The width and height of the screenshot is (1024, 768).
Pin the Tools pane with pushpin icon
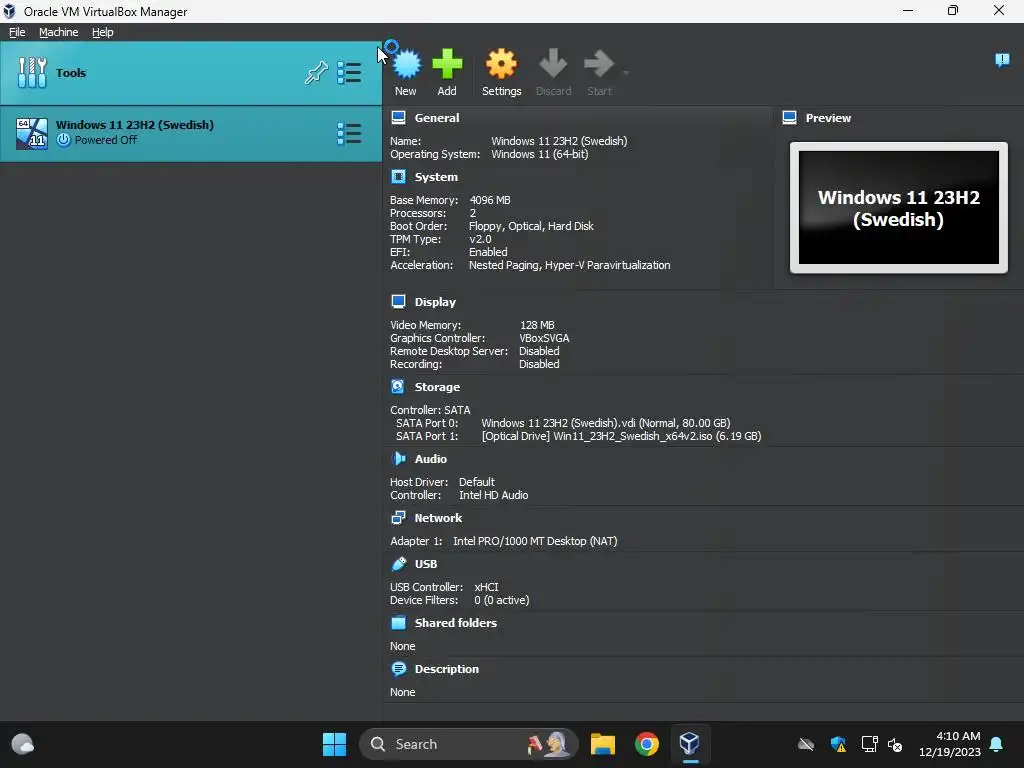316,72
